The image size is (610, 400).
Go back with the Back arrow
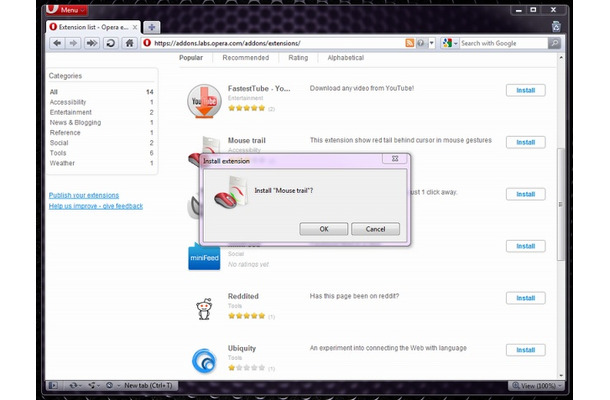tap(57, 43)
